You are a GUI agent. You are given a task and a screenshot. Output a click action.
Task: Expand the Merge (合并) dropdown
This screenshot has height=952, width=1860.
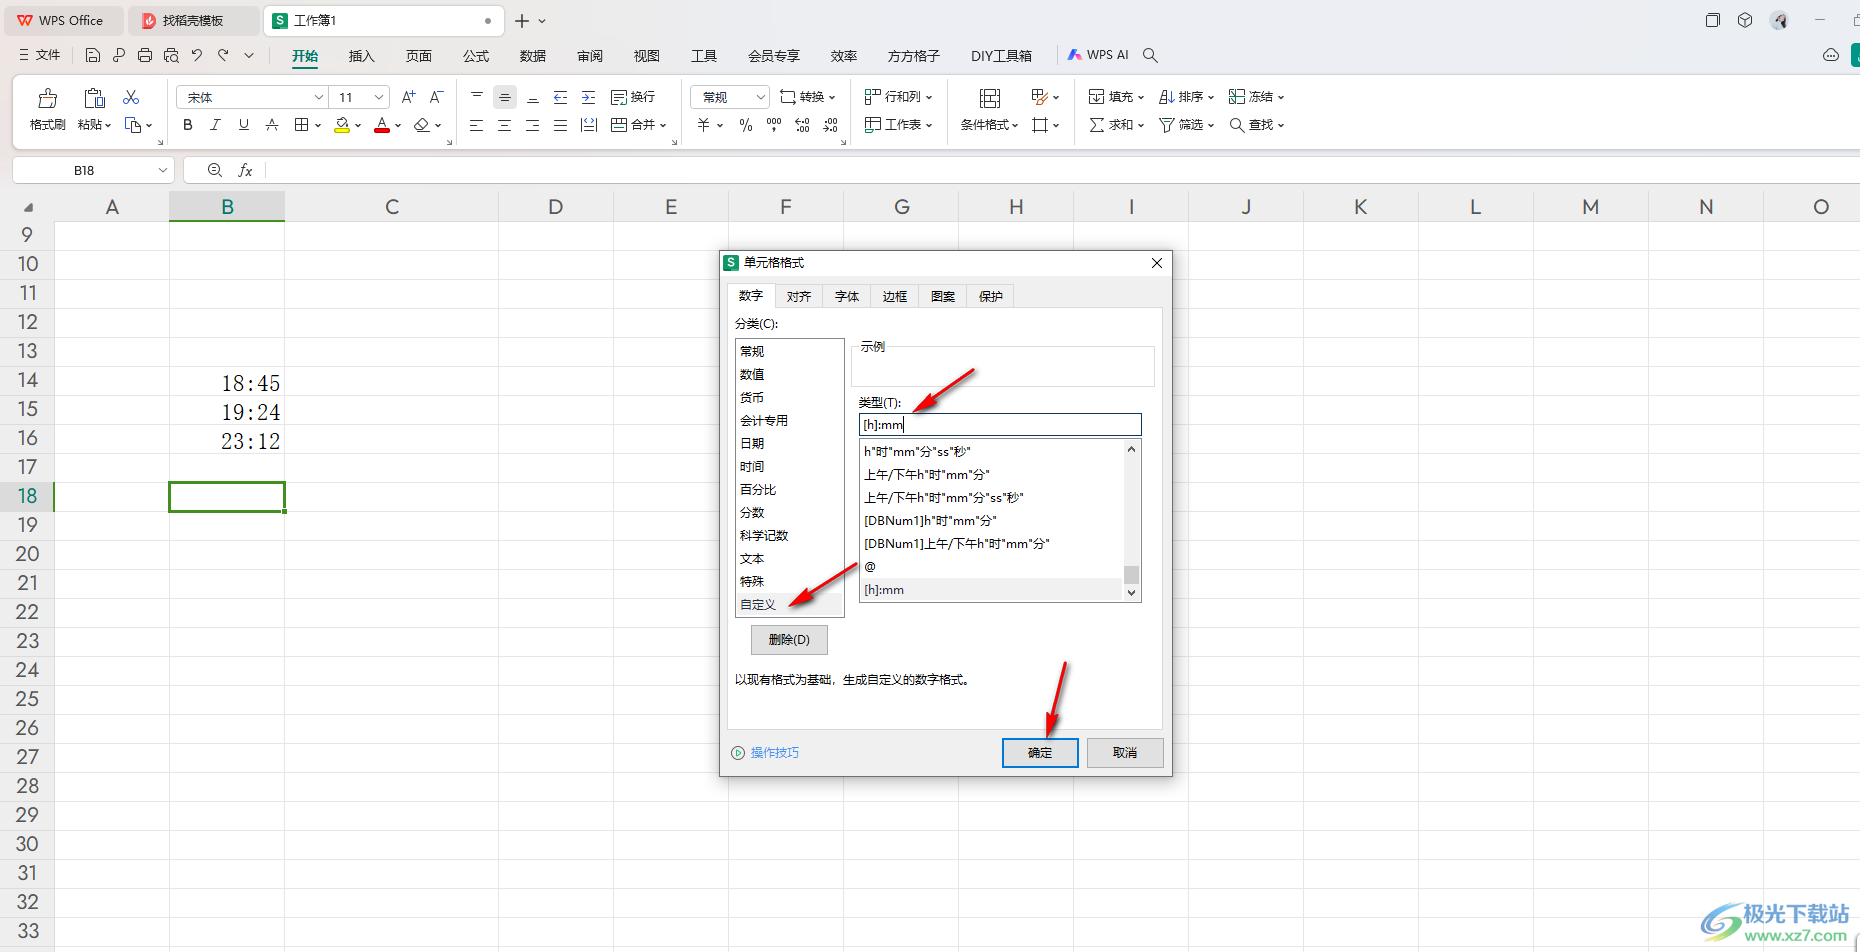(663, 125)
